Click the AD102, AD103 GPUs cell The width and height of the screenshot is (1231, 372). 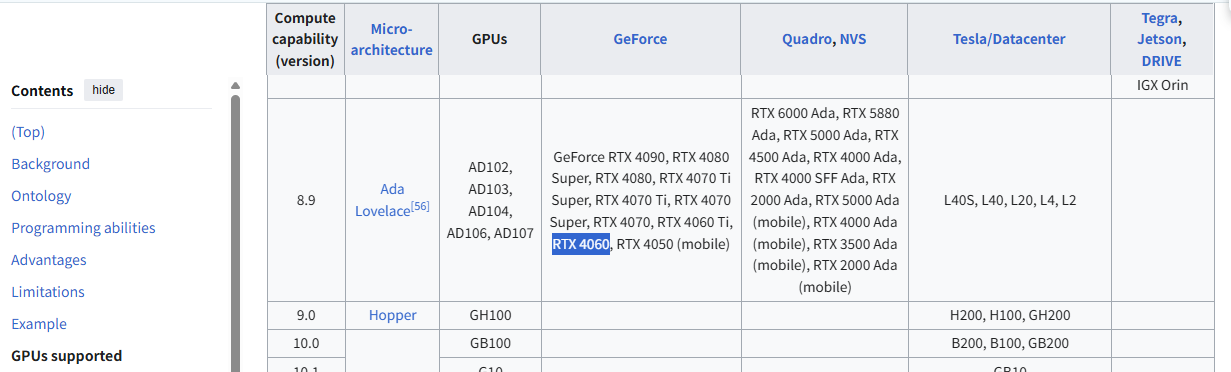point(490,200)
